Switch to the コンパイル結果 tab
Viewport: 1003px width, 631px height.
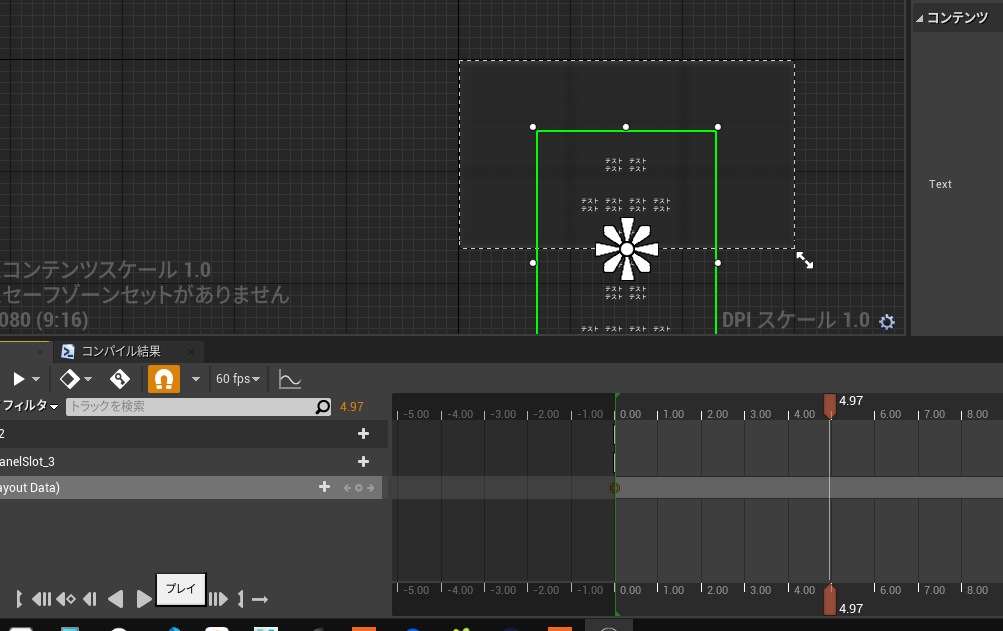pos(121,351)
